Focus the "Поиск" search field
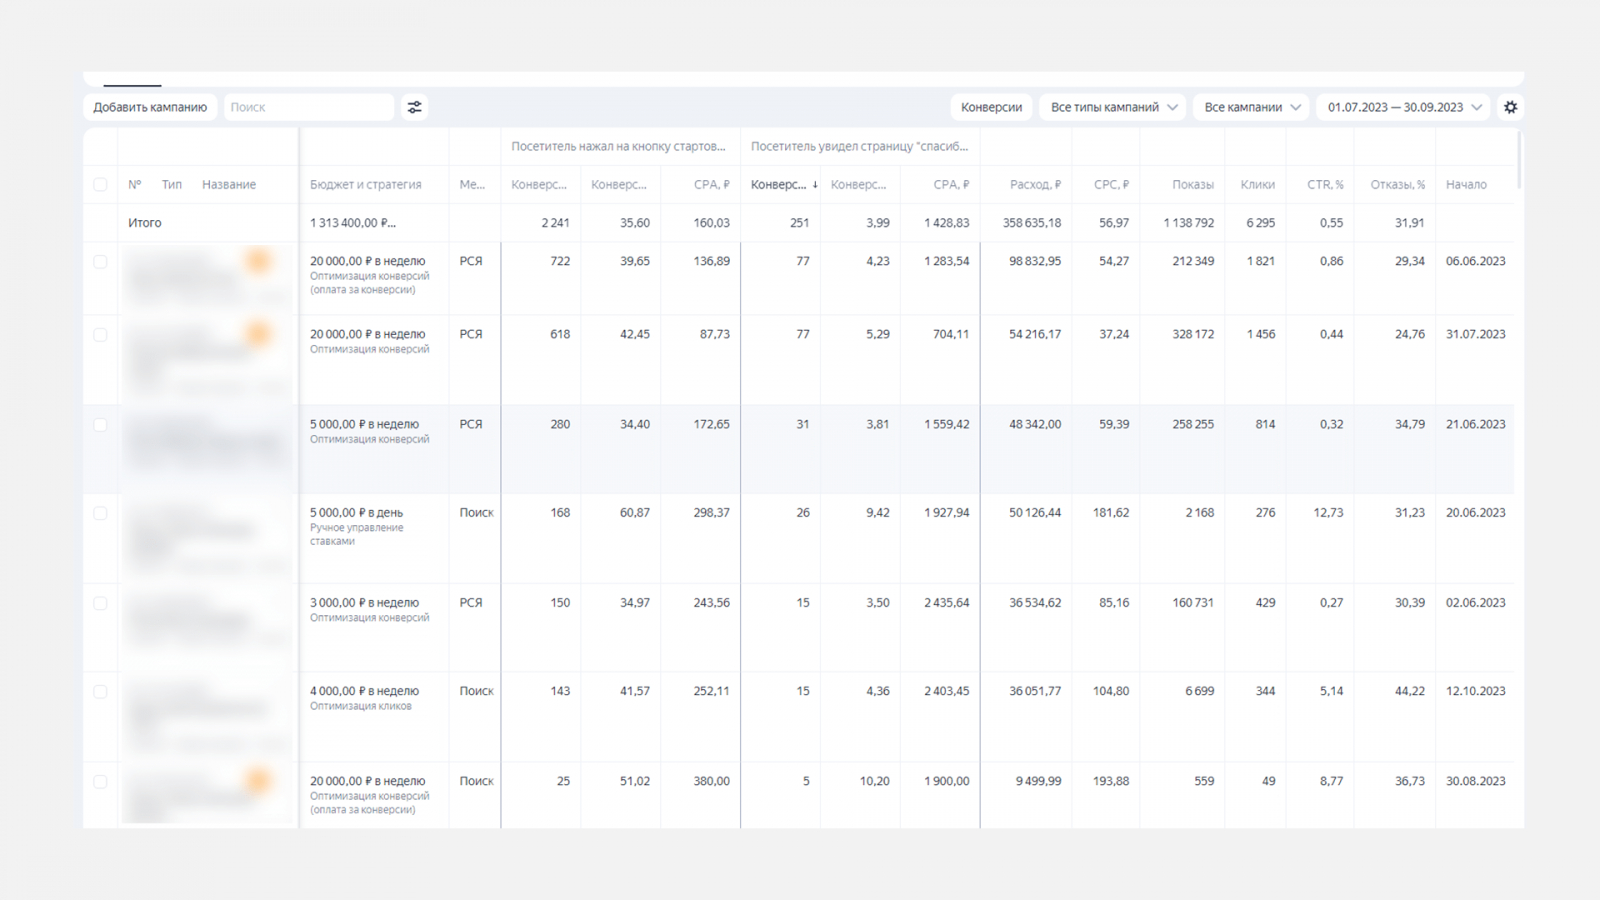This screenshot has height=900, width=1600. click(308, 107)
